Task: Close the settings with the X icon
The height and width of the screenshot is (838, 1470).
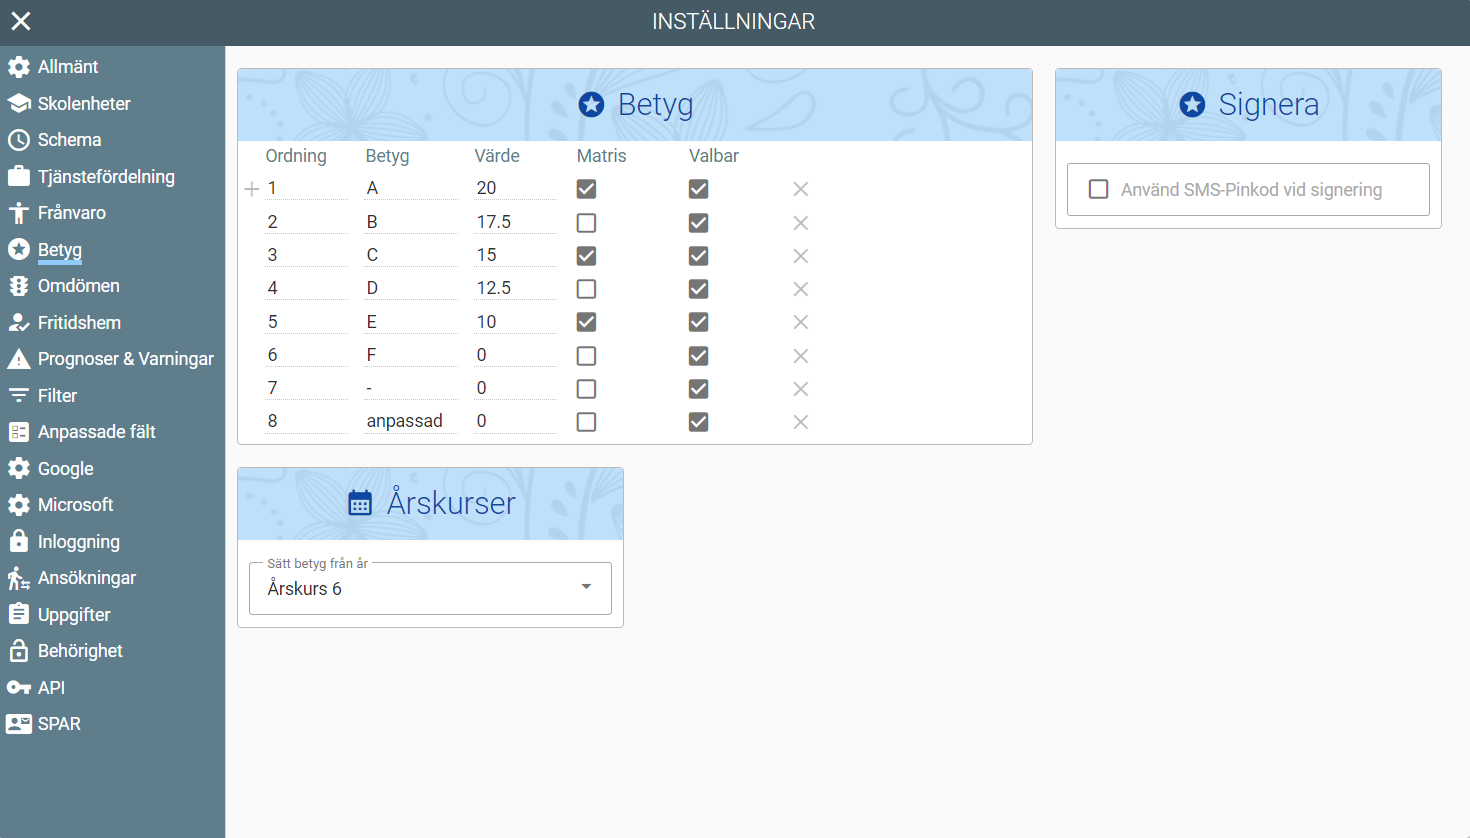Action: click(x=21, y=21)
